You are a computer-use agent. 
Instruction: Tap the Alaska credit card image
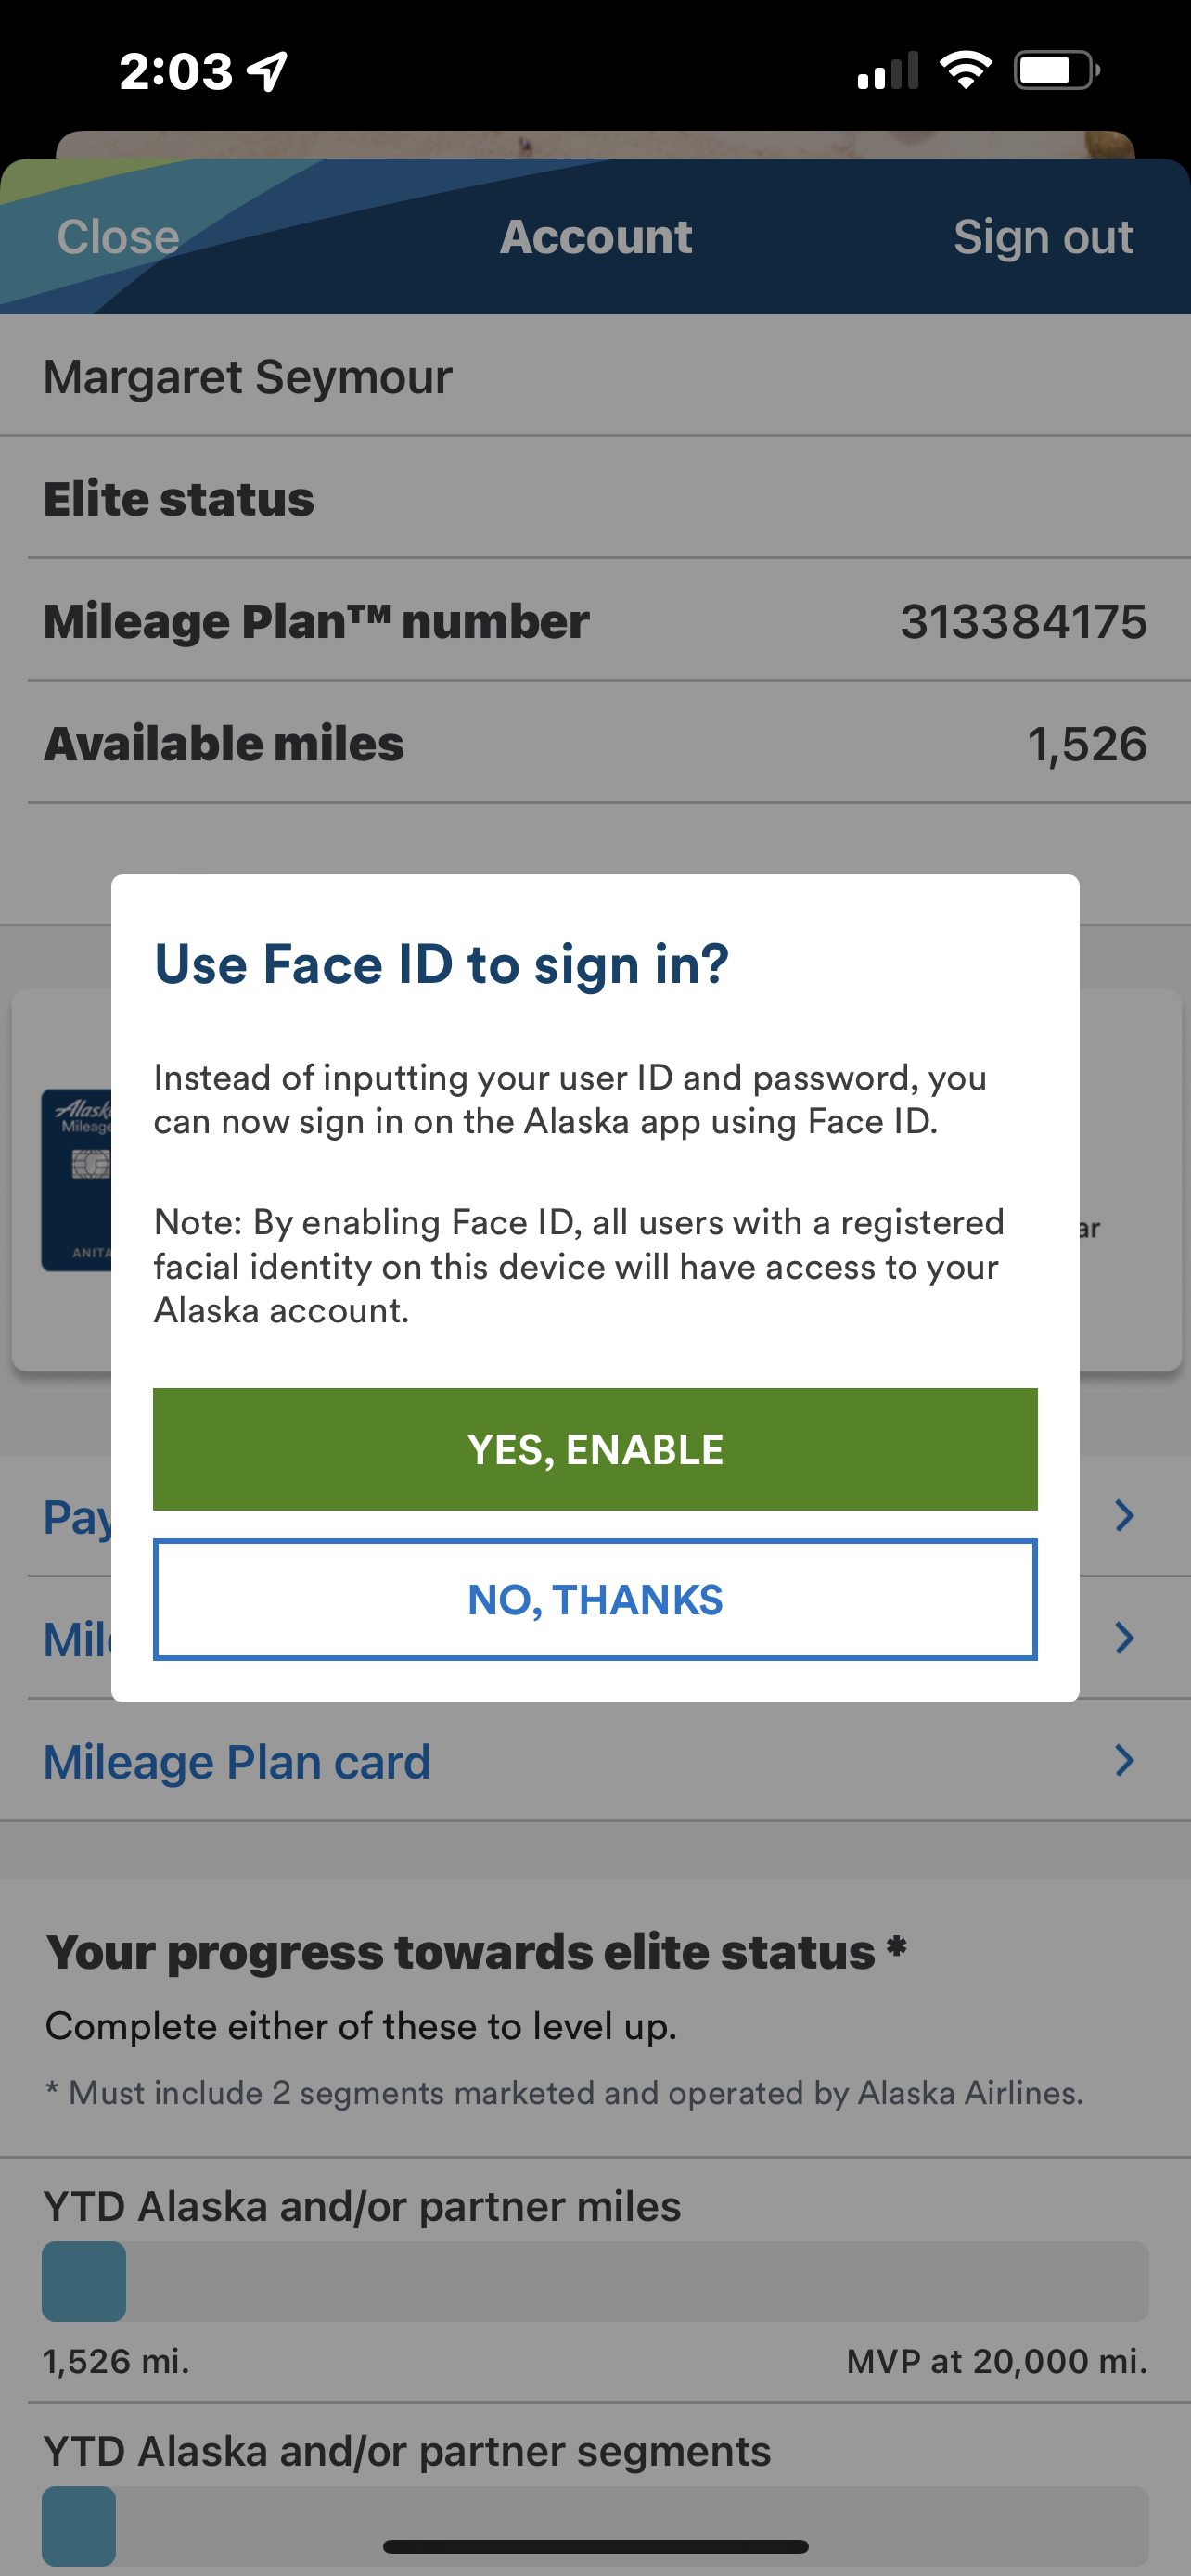tap(77, 1180)
